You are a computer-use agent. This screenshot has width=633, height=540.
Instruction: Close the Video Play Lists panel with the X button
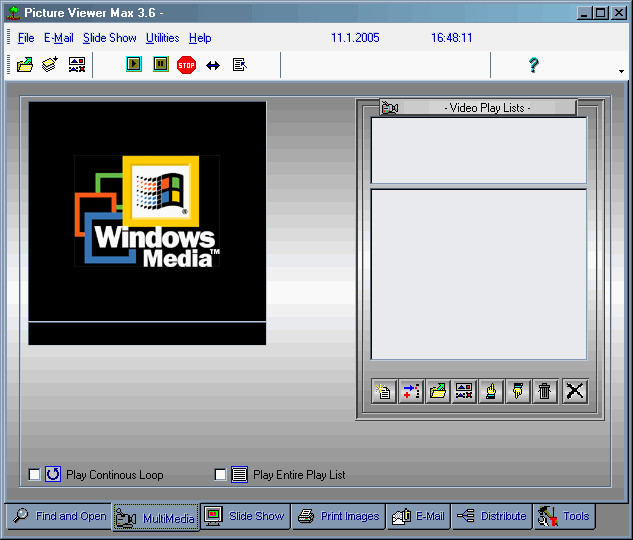(x=575, y=391)
